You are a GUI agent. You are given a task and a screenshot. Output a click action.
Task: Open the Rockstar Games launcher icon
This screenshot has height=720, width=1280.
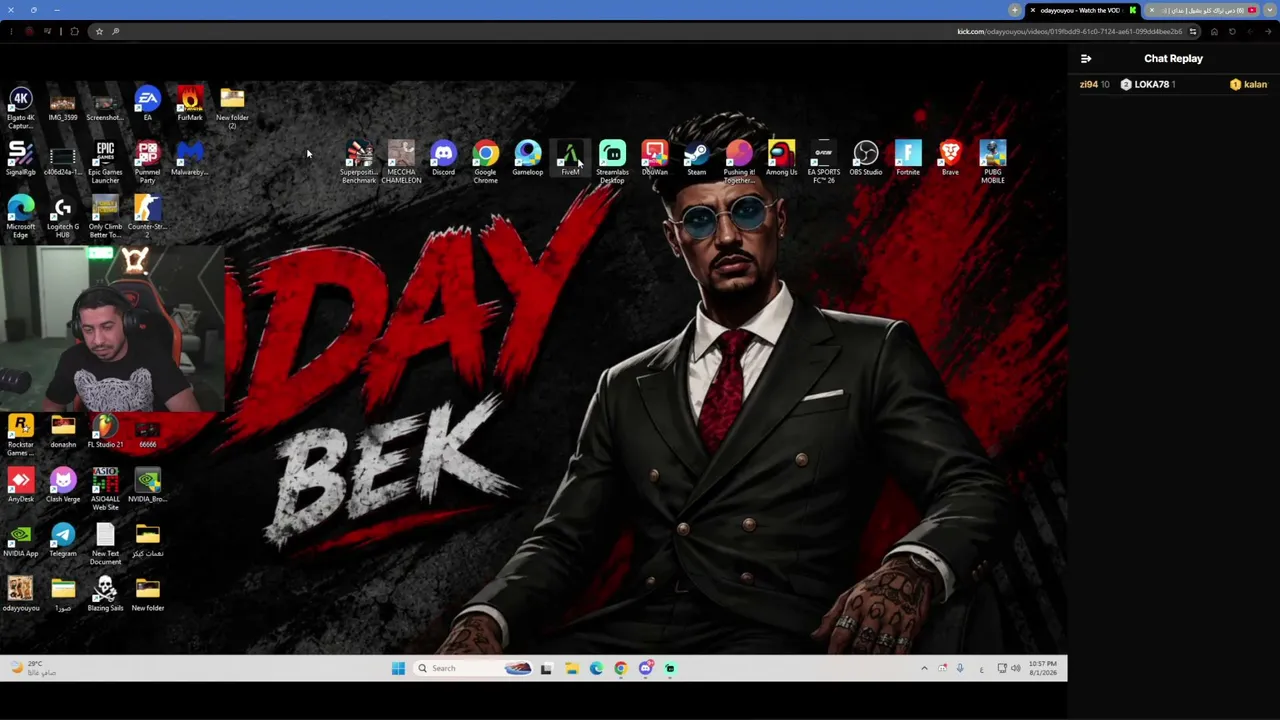[x=20, y=434]
